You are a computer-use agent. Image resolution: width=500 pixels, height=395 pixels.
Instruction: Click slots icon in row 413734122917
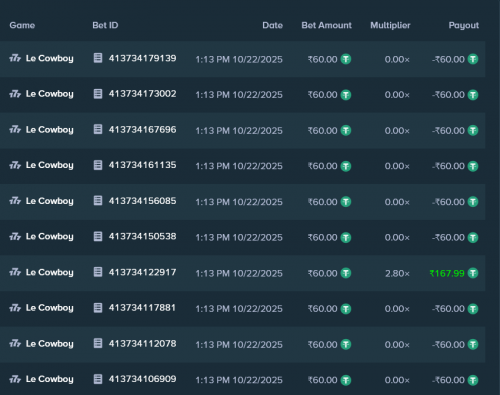(15, 273)
